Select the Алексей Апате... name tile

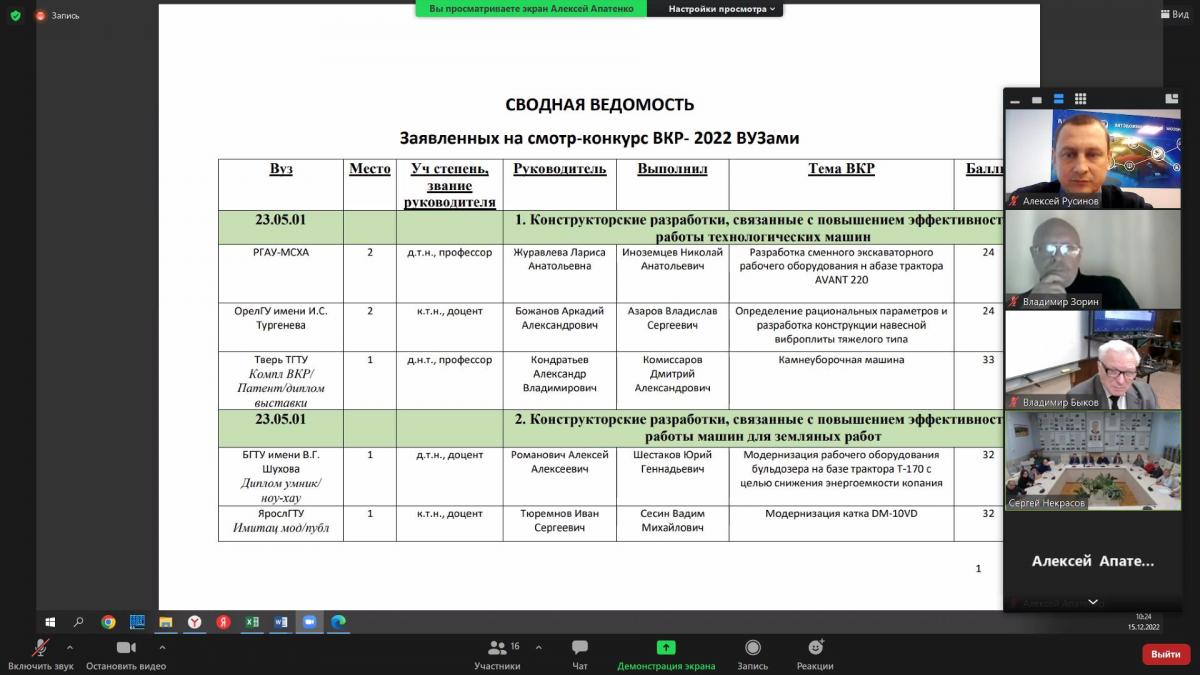click(1093, 561)
